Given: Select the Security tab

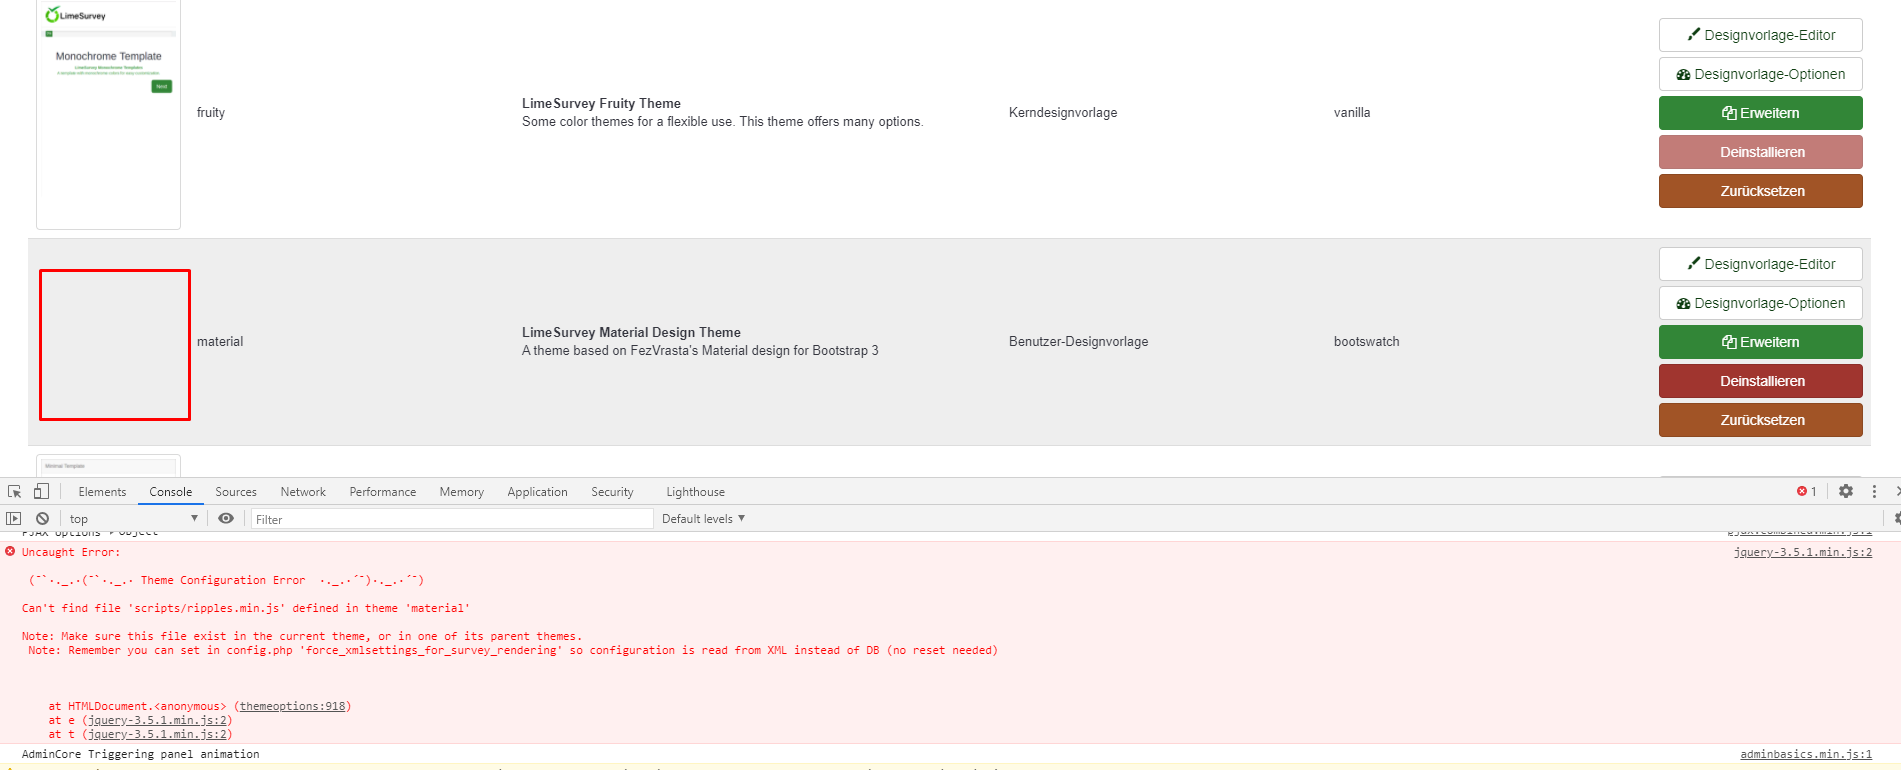Looking at the screenshot, I should 612,492.
